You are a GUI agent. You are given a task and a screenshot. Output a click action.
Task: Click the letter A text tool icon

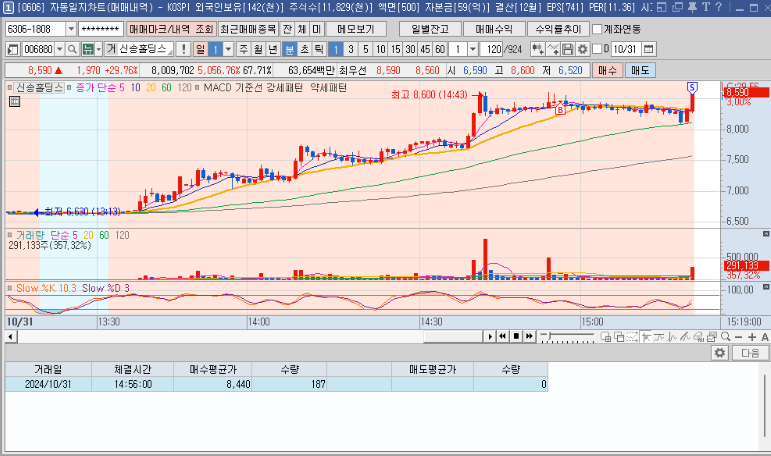tap(765, 337)
